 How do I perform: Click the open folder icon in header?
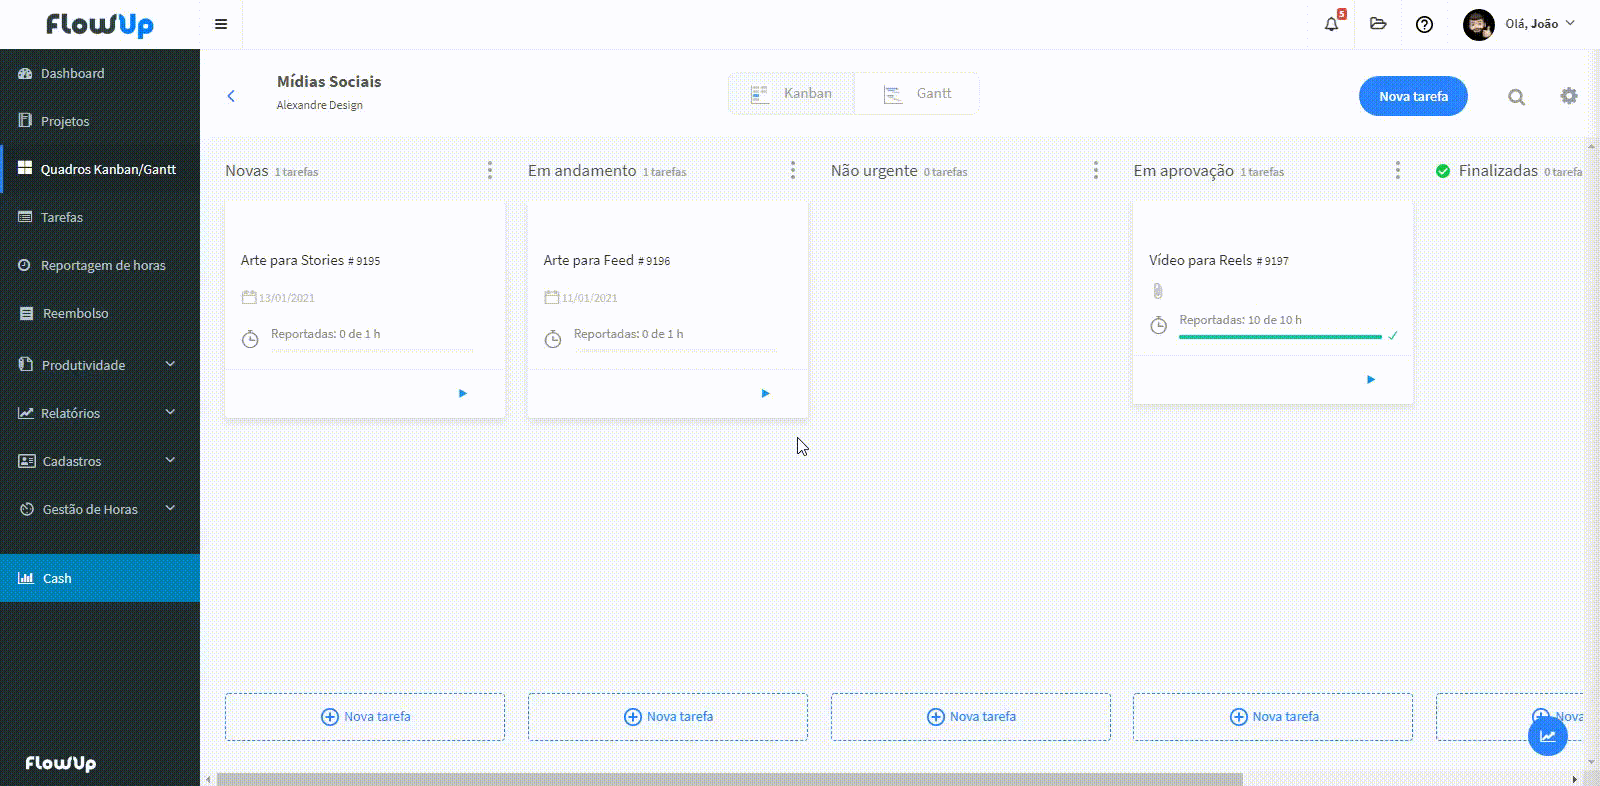(x=1378, y=24)
